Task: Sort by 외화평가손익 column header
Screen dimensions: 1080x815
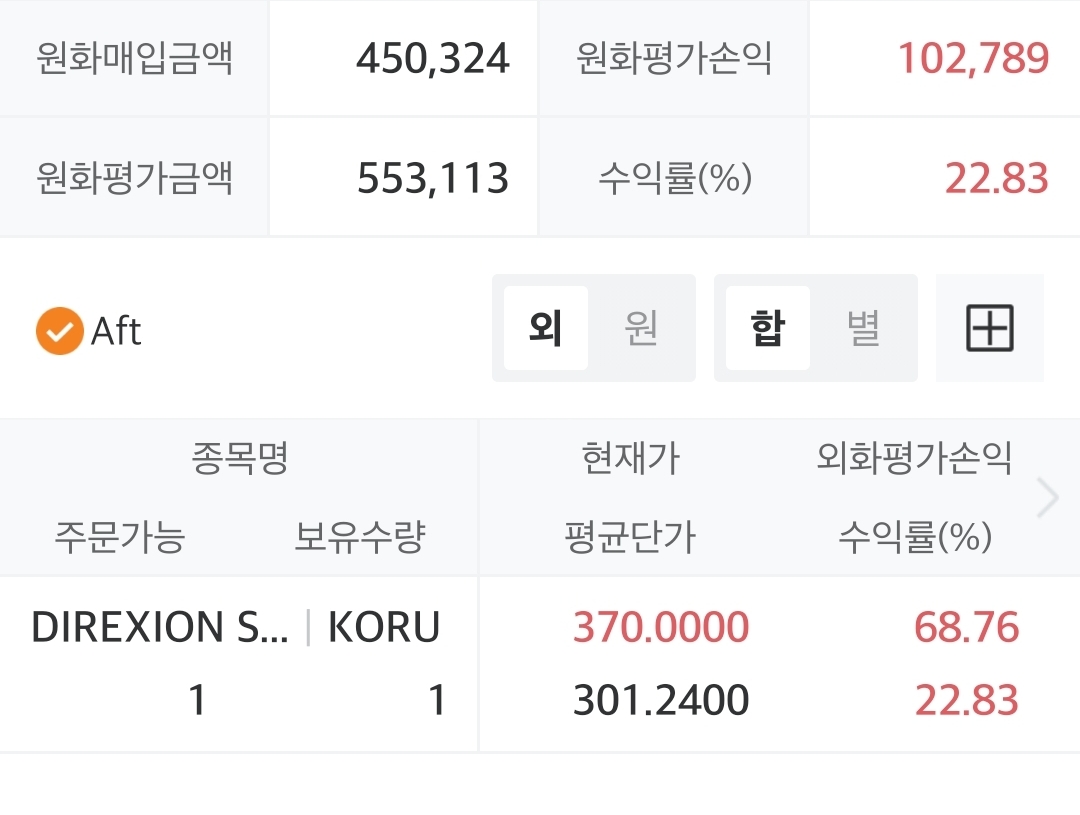Action: (914, 459)
